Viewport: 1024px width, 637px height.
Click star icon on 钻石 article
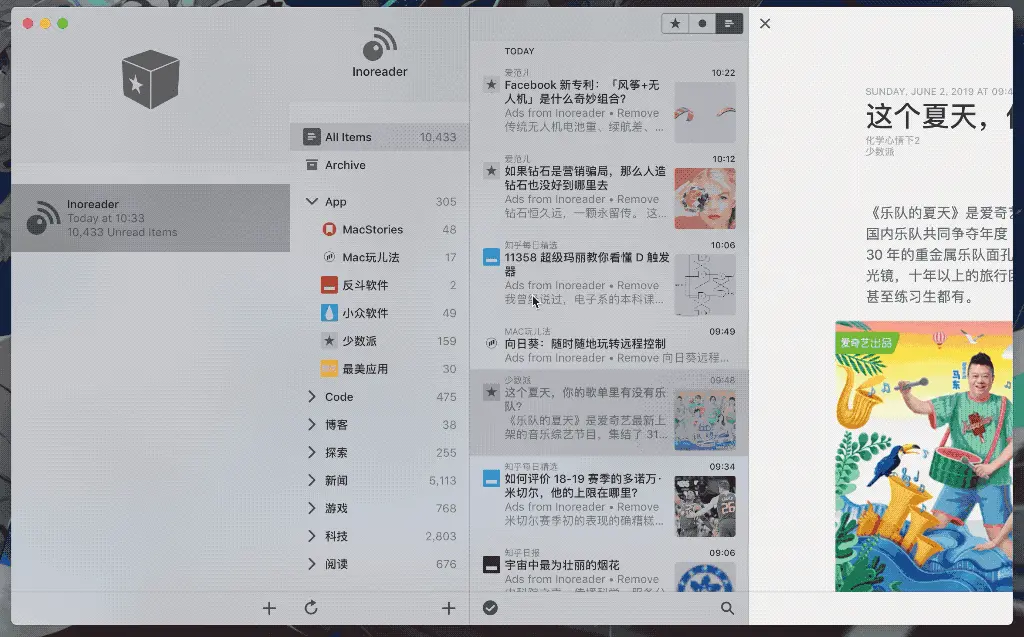coord(491,171)
